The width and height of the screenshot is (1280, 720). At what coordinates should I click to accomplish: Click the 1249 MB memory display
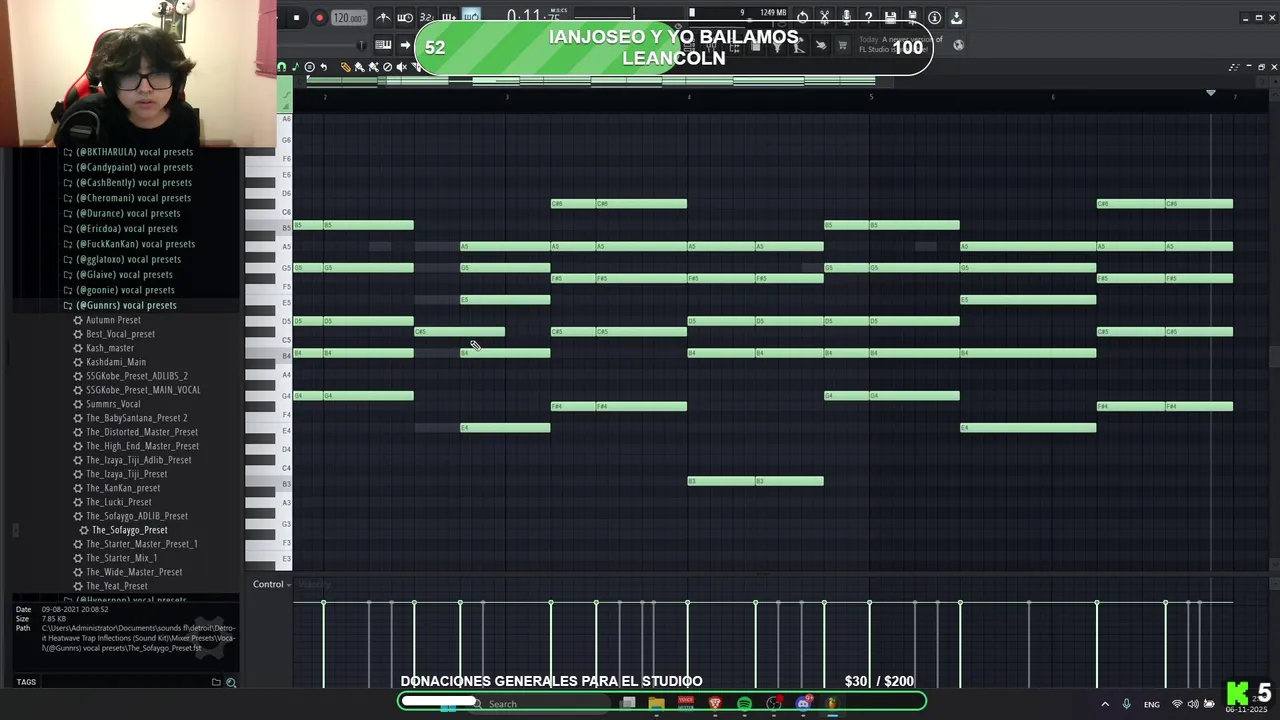(x=773, y=13)
